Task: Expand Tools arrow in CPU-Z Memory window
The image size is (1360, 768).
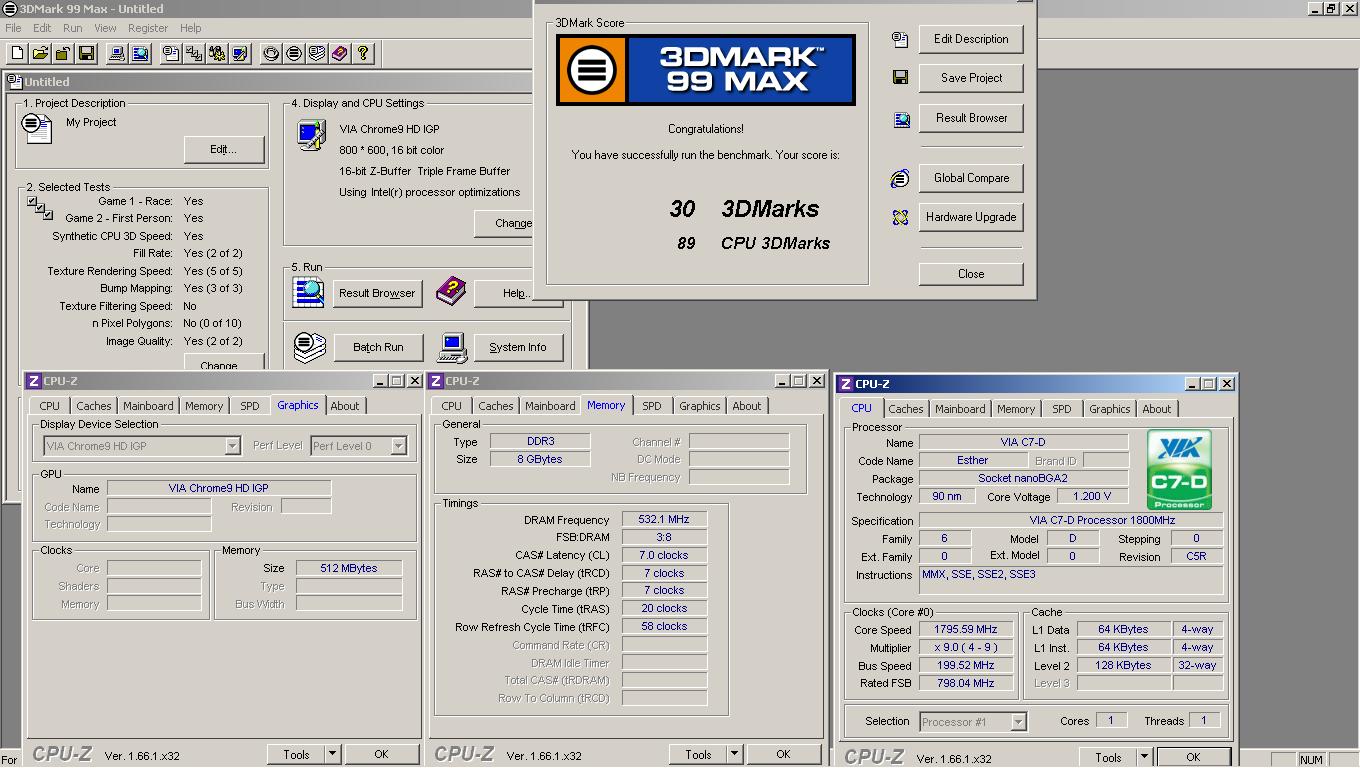Action: pyautogui.click(x=735, y=754)
